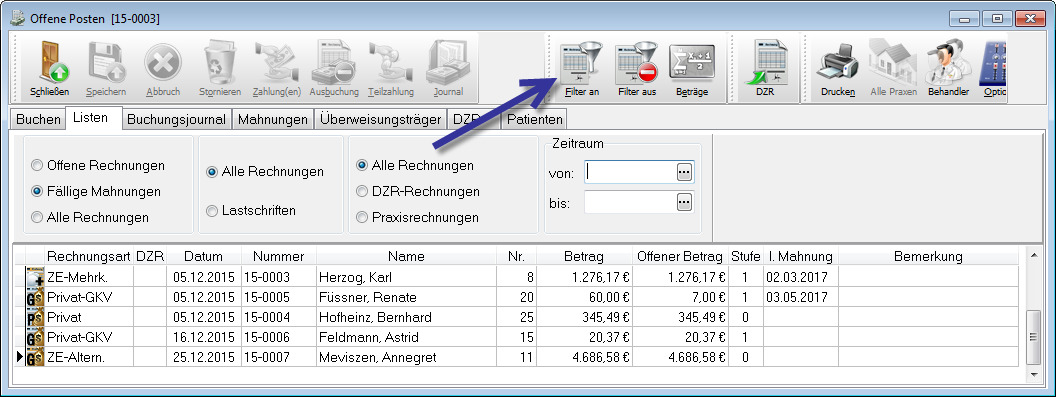Select Alle Rechnungen in first option group
Screen dimensions: 1056x397
pos(37,217)
